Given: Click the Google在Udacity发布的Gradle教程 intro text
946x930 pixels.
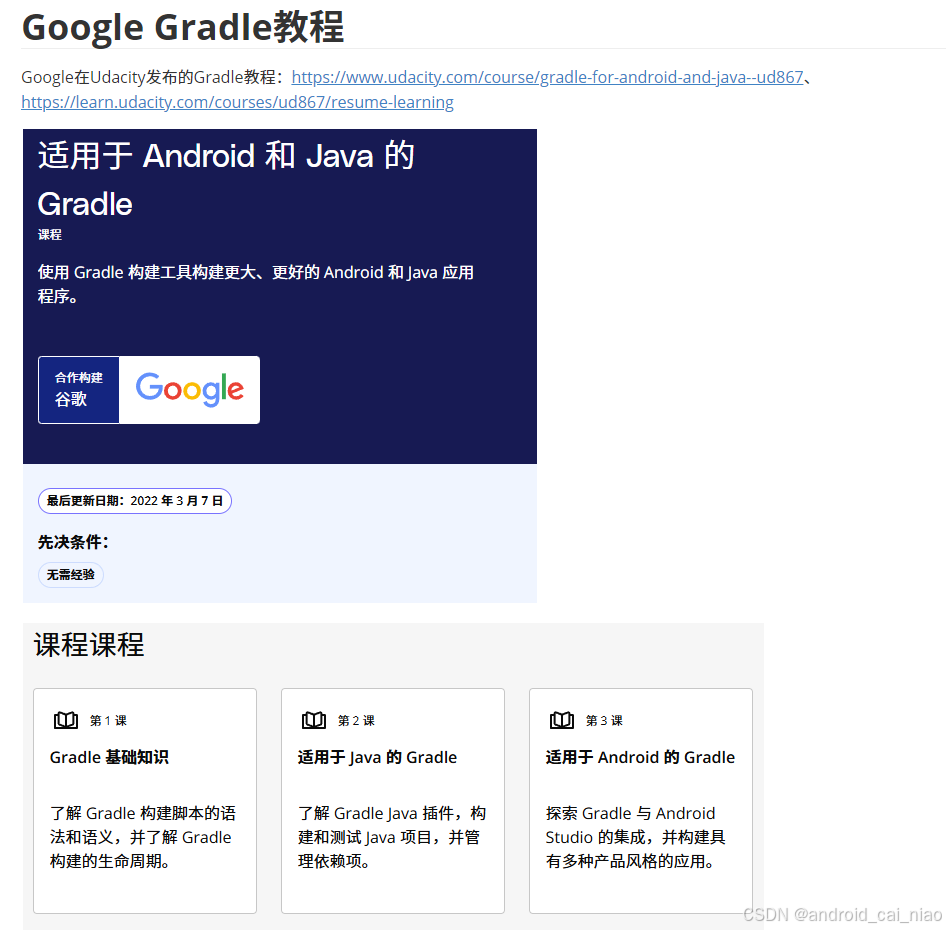Looking at the screenshot, I should point(153,77).
